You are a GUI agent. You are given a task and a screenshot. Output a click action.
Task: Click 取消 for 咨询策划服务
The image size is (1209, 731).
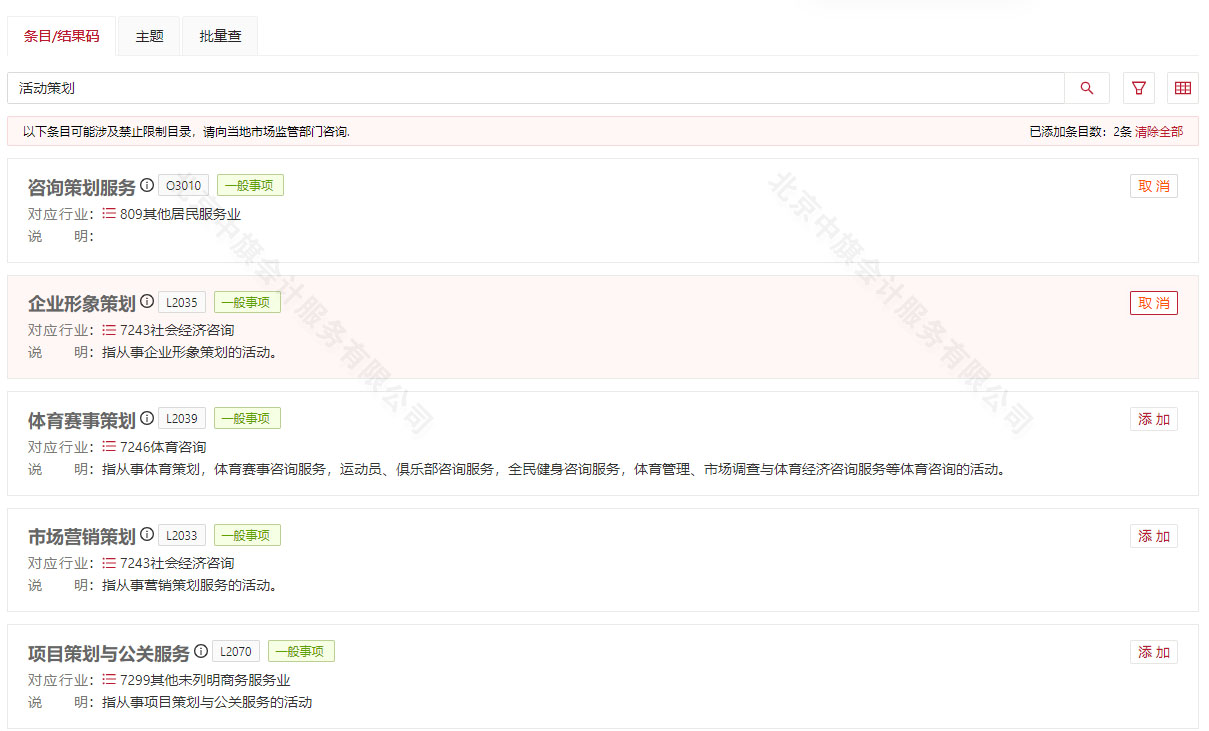pyautogui.click(x=1153, y=185)
